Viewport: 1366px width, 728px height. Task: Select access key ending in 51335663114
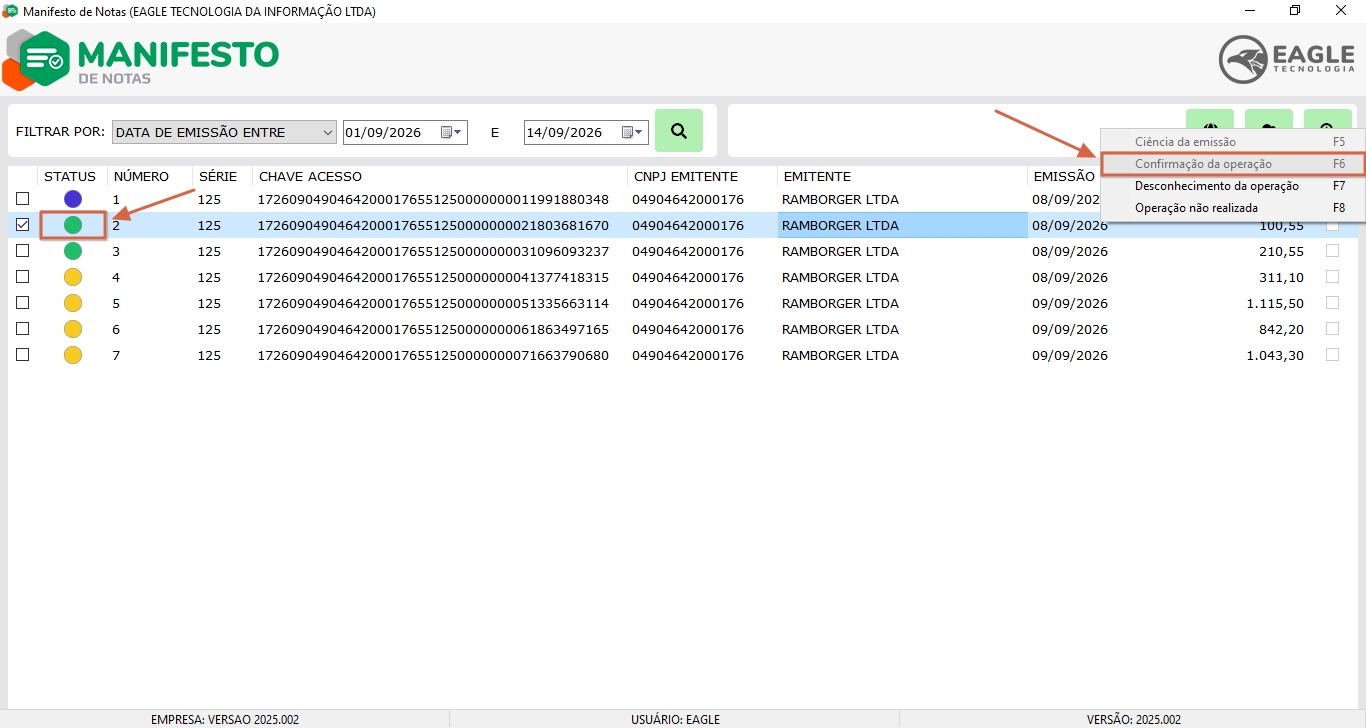[x=433, y=303]
